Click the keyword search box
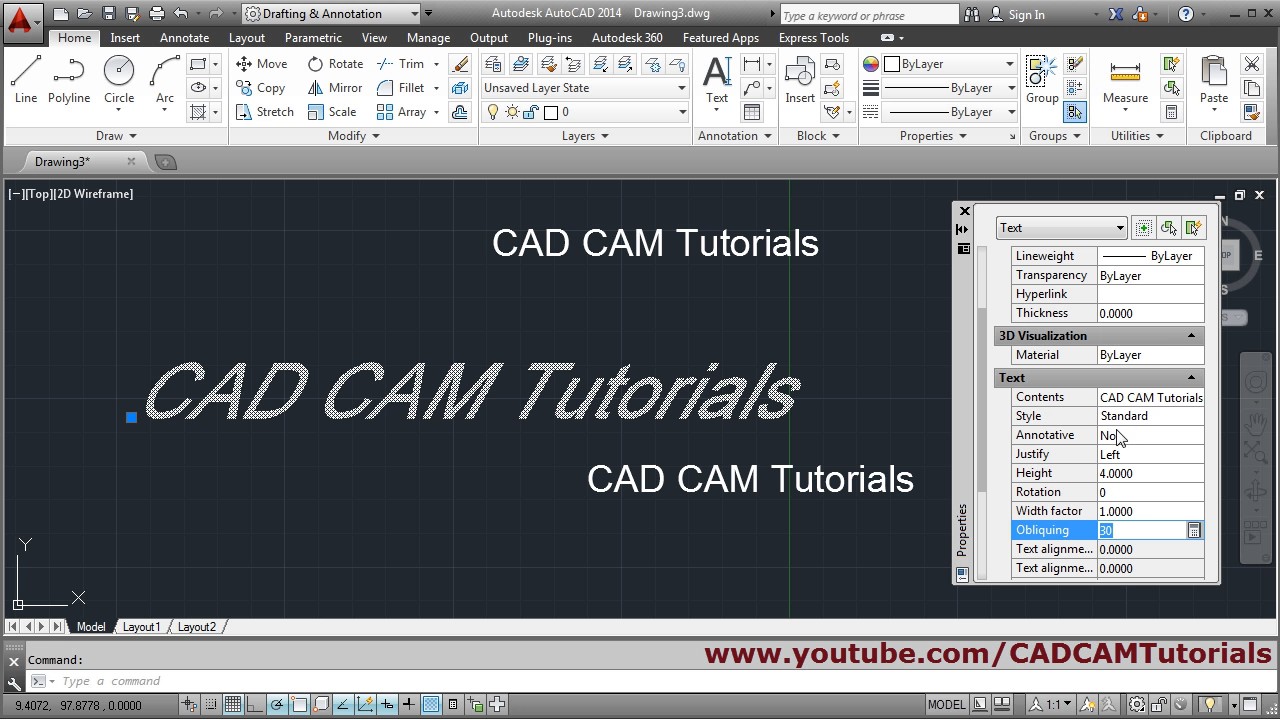Image resolution: width=1280 pixels, height=720 pixels. pos(868,15)
